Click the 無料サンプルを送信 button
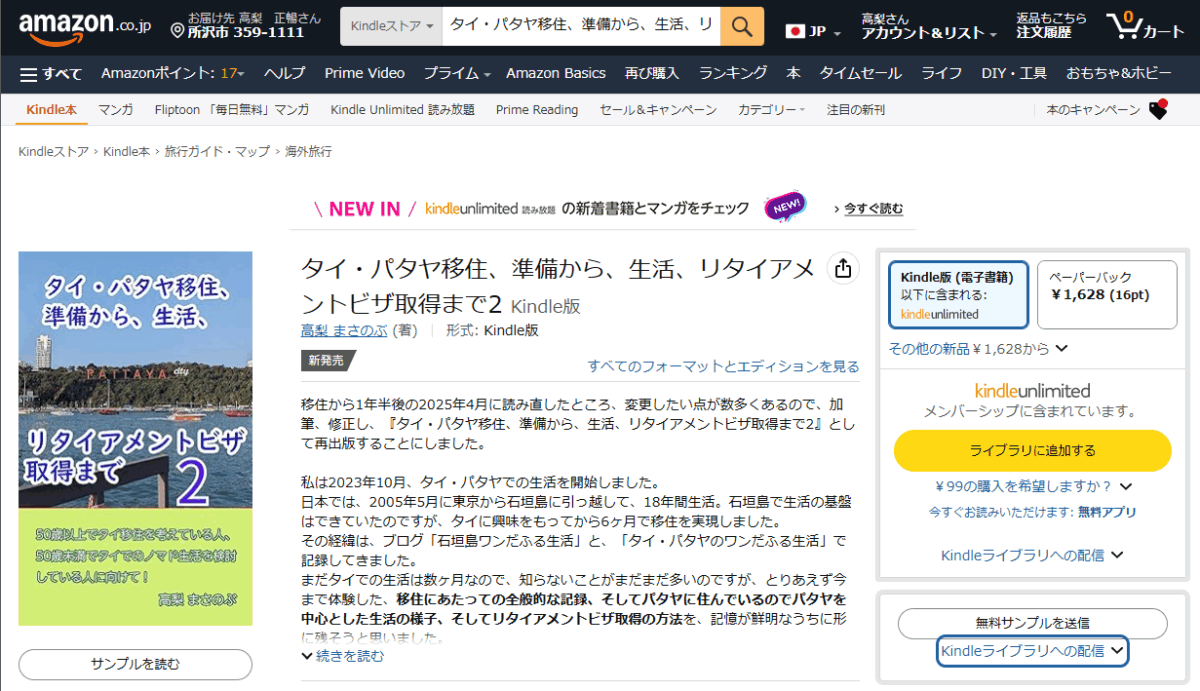 coord(1032,623)
